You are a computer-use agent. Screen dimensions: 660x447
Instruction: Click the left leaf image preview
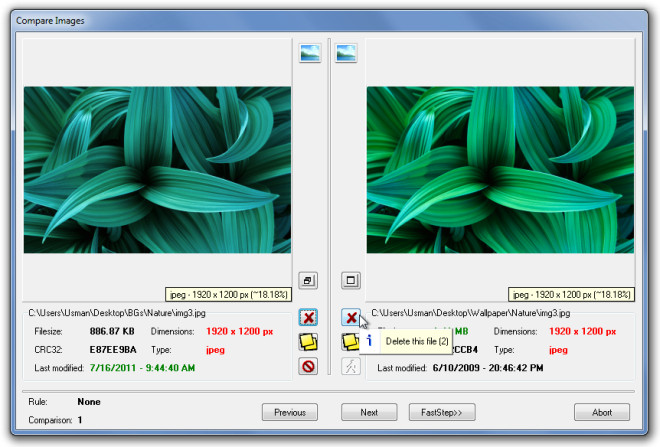pyautogui.click(x=157, y=170)
